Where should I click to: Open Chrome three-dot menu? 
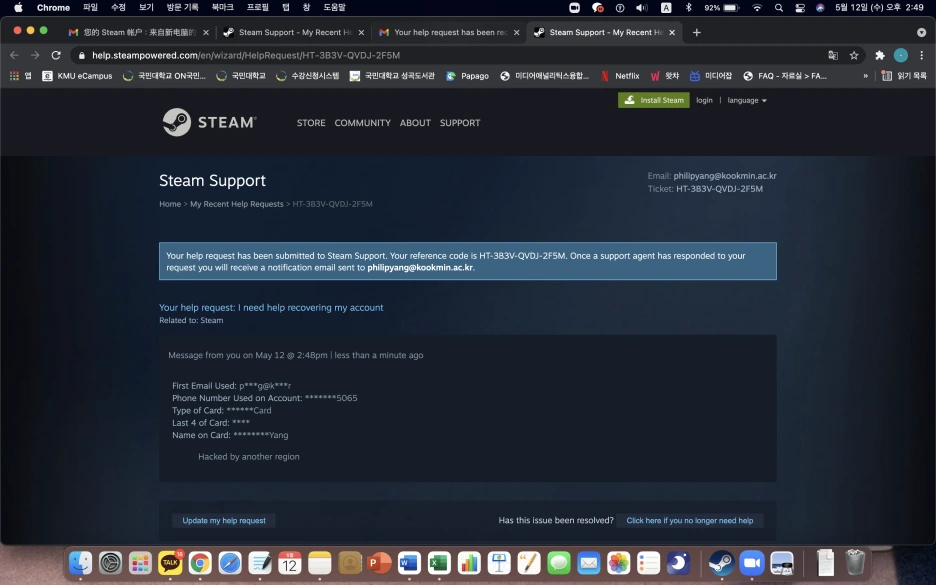point(921,55)
